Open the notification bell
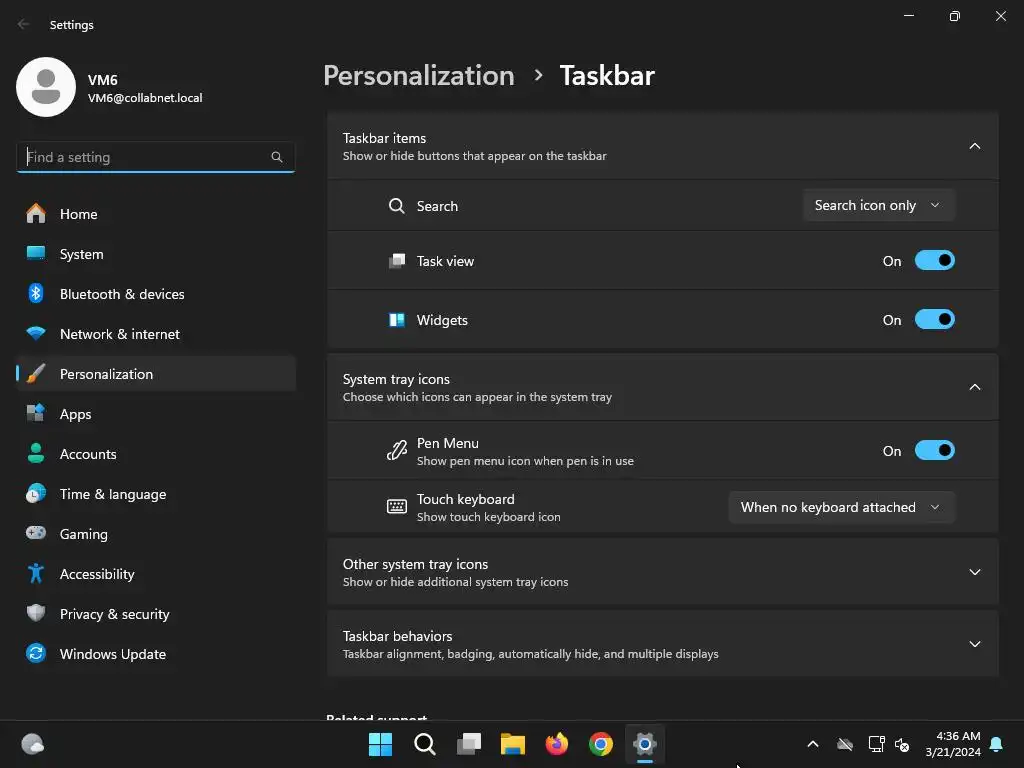 coord(997,744)
